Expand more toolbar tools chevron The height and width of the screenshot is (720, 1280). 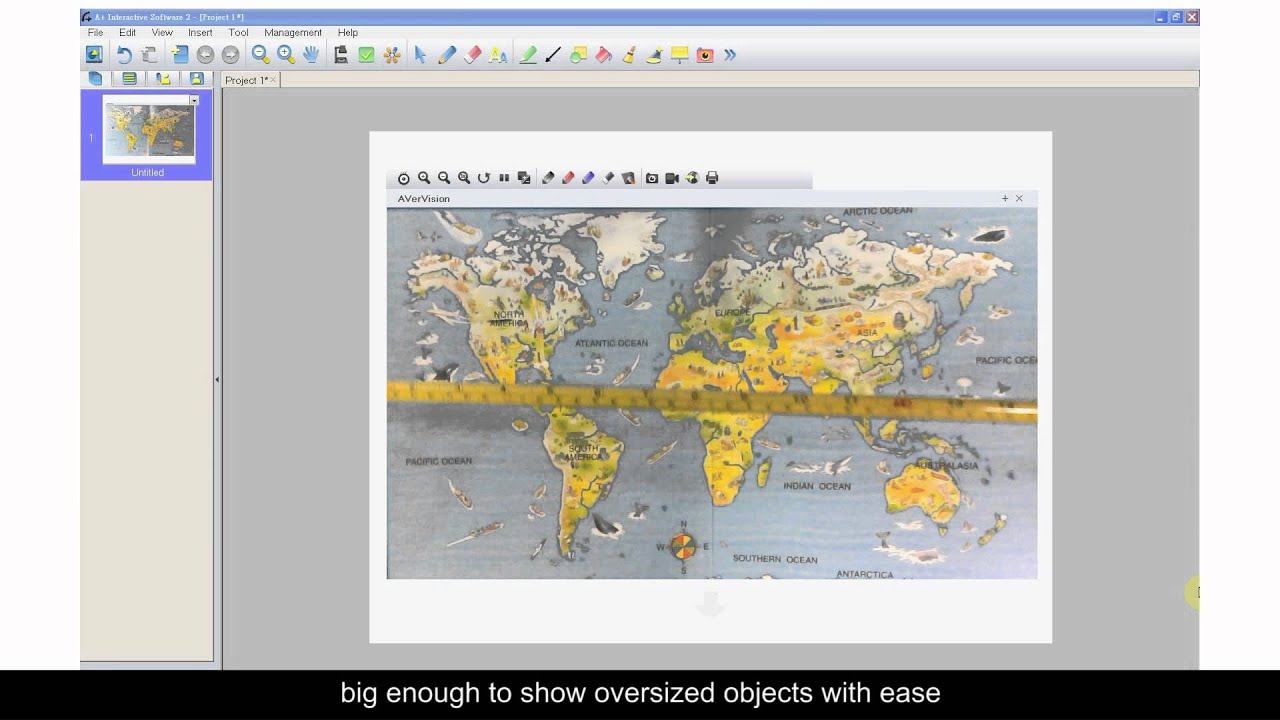click(x=730, y=55)
